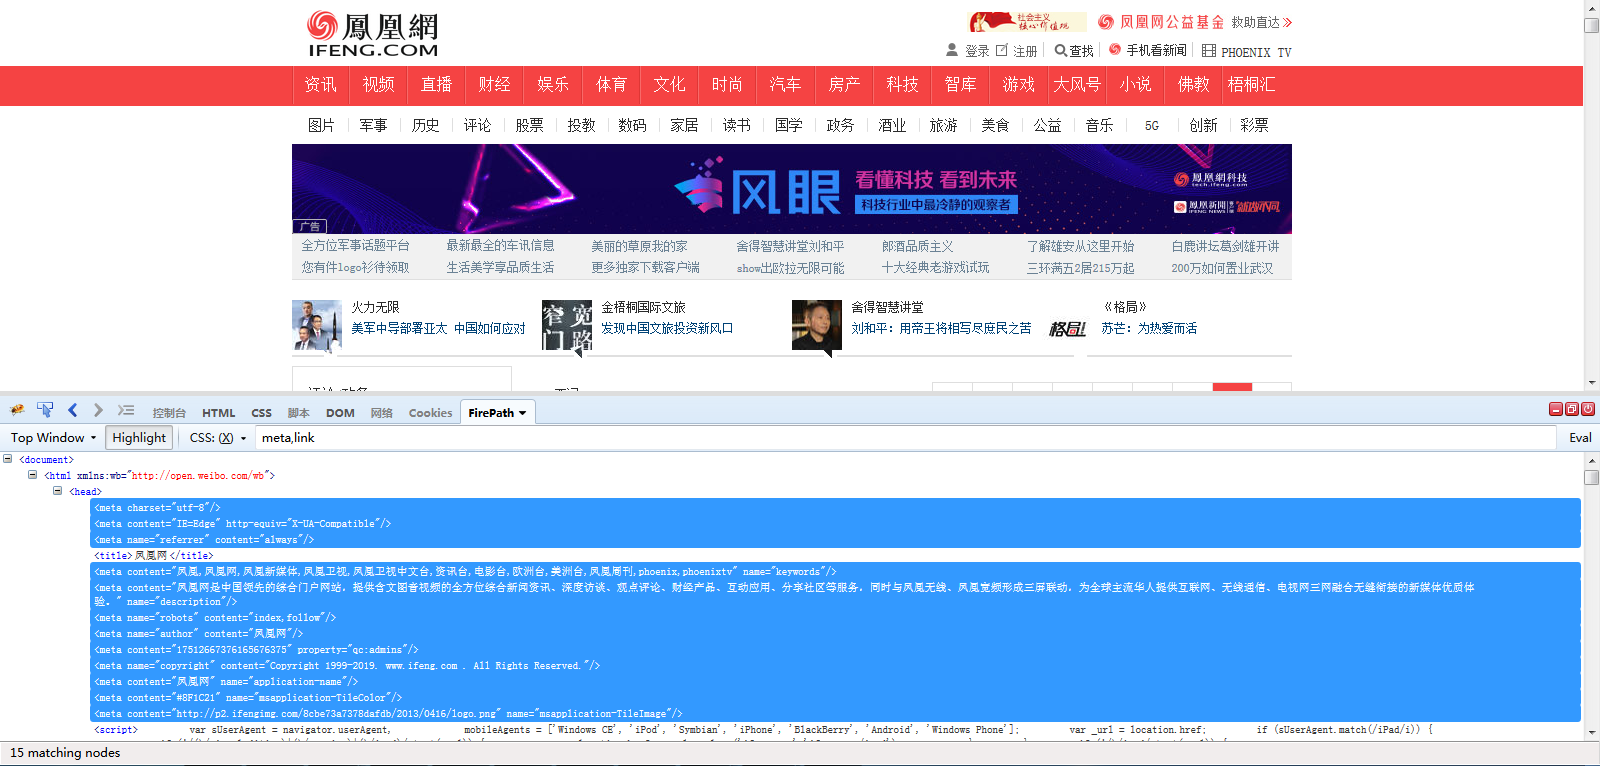The width and height of the screenshot is (1600, 766).
Task: Activate the element inspector pointer icon
Action: click(x=45, y=410)
